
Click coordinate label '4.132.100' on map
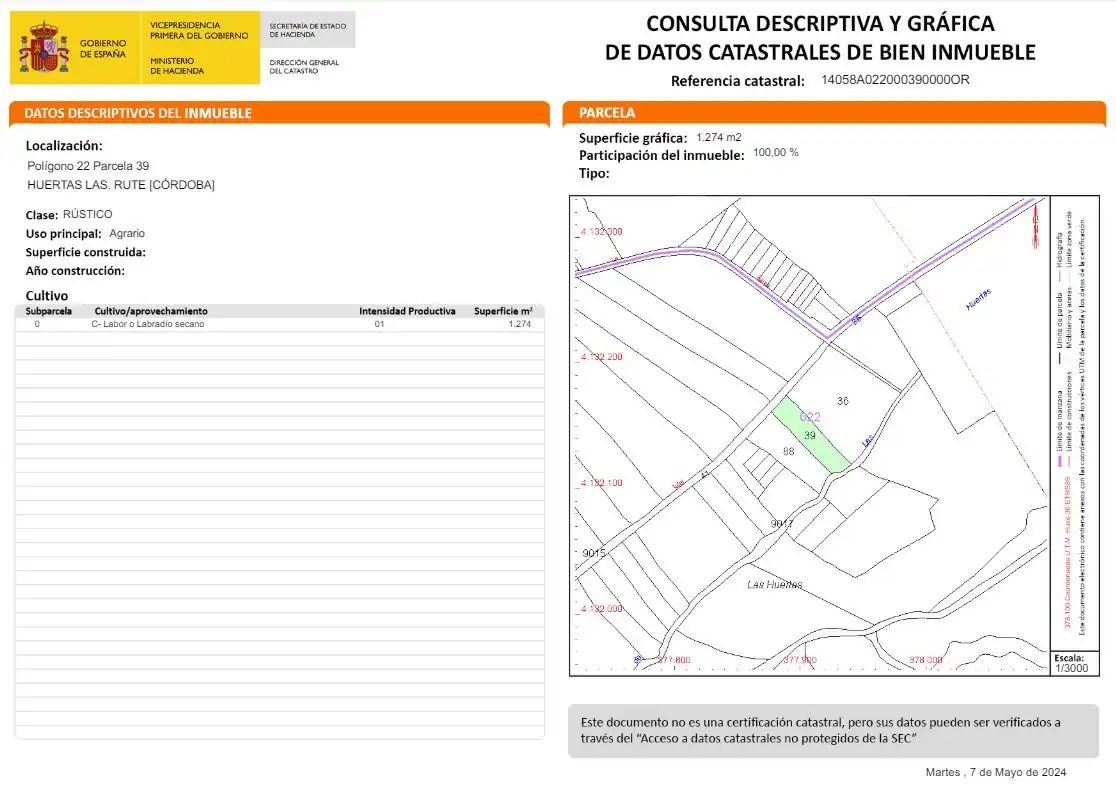pyautogui.click(x=601, y=483)
